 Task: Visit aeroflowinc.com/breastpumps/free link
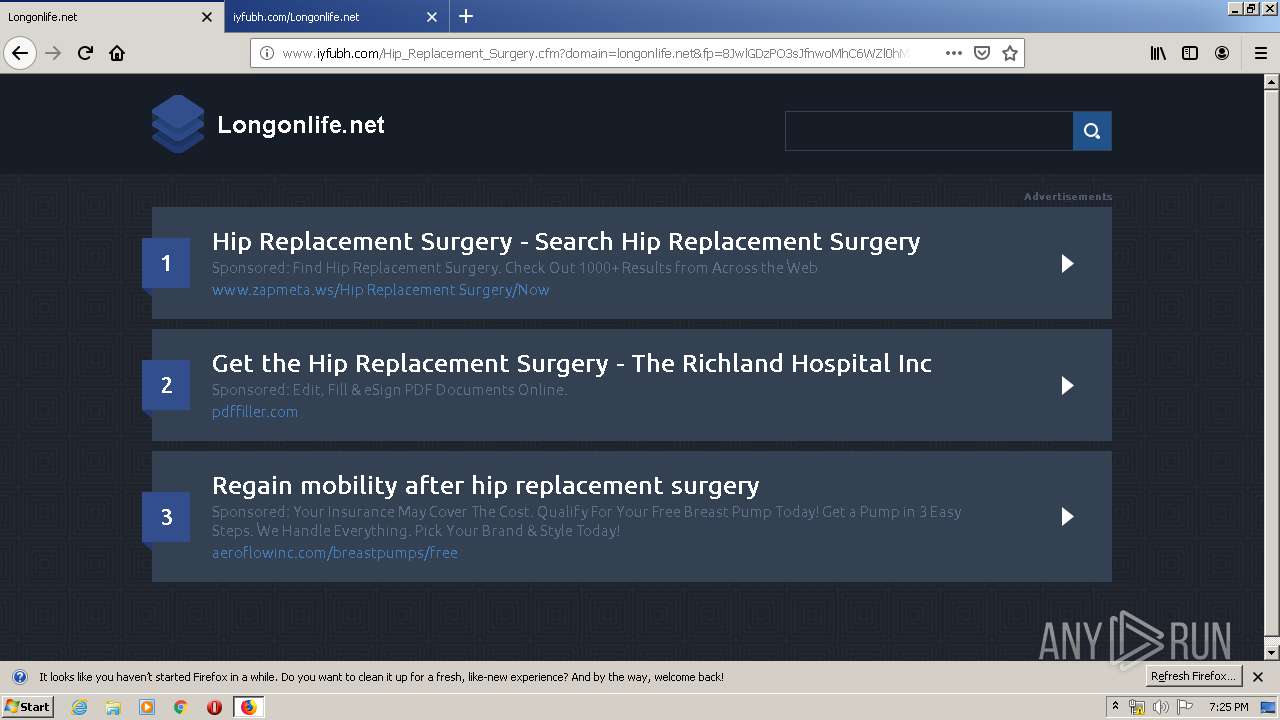[335, 553]
